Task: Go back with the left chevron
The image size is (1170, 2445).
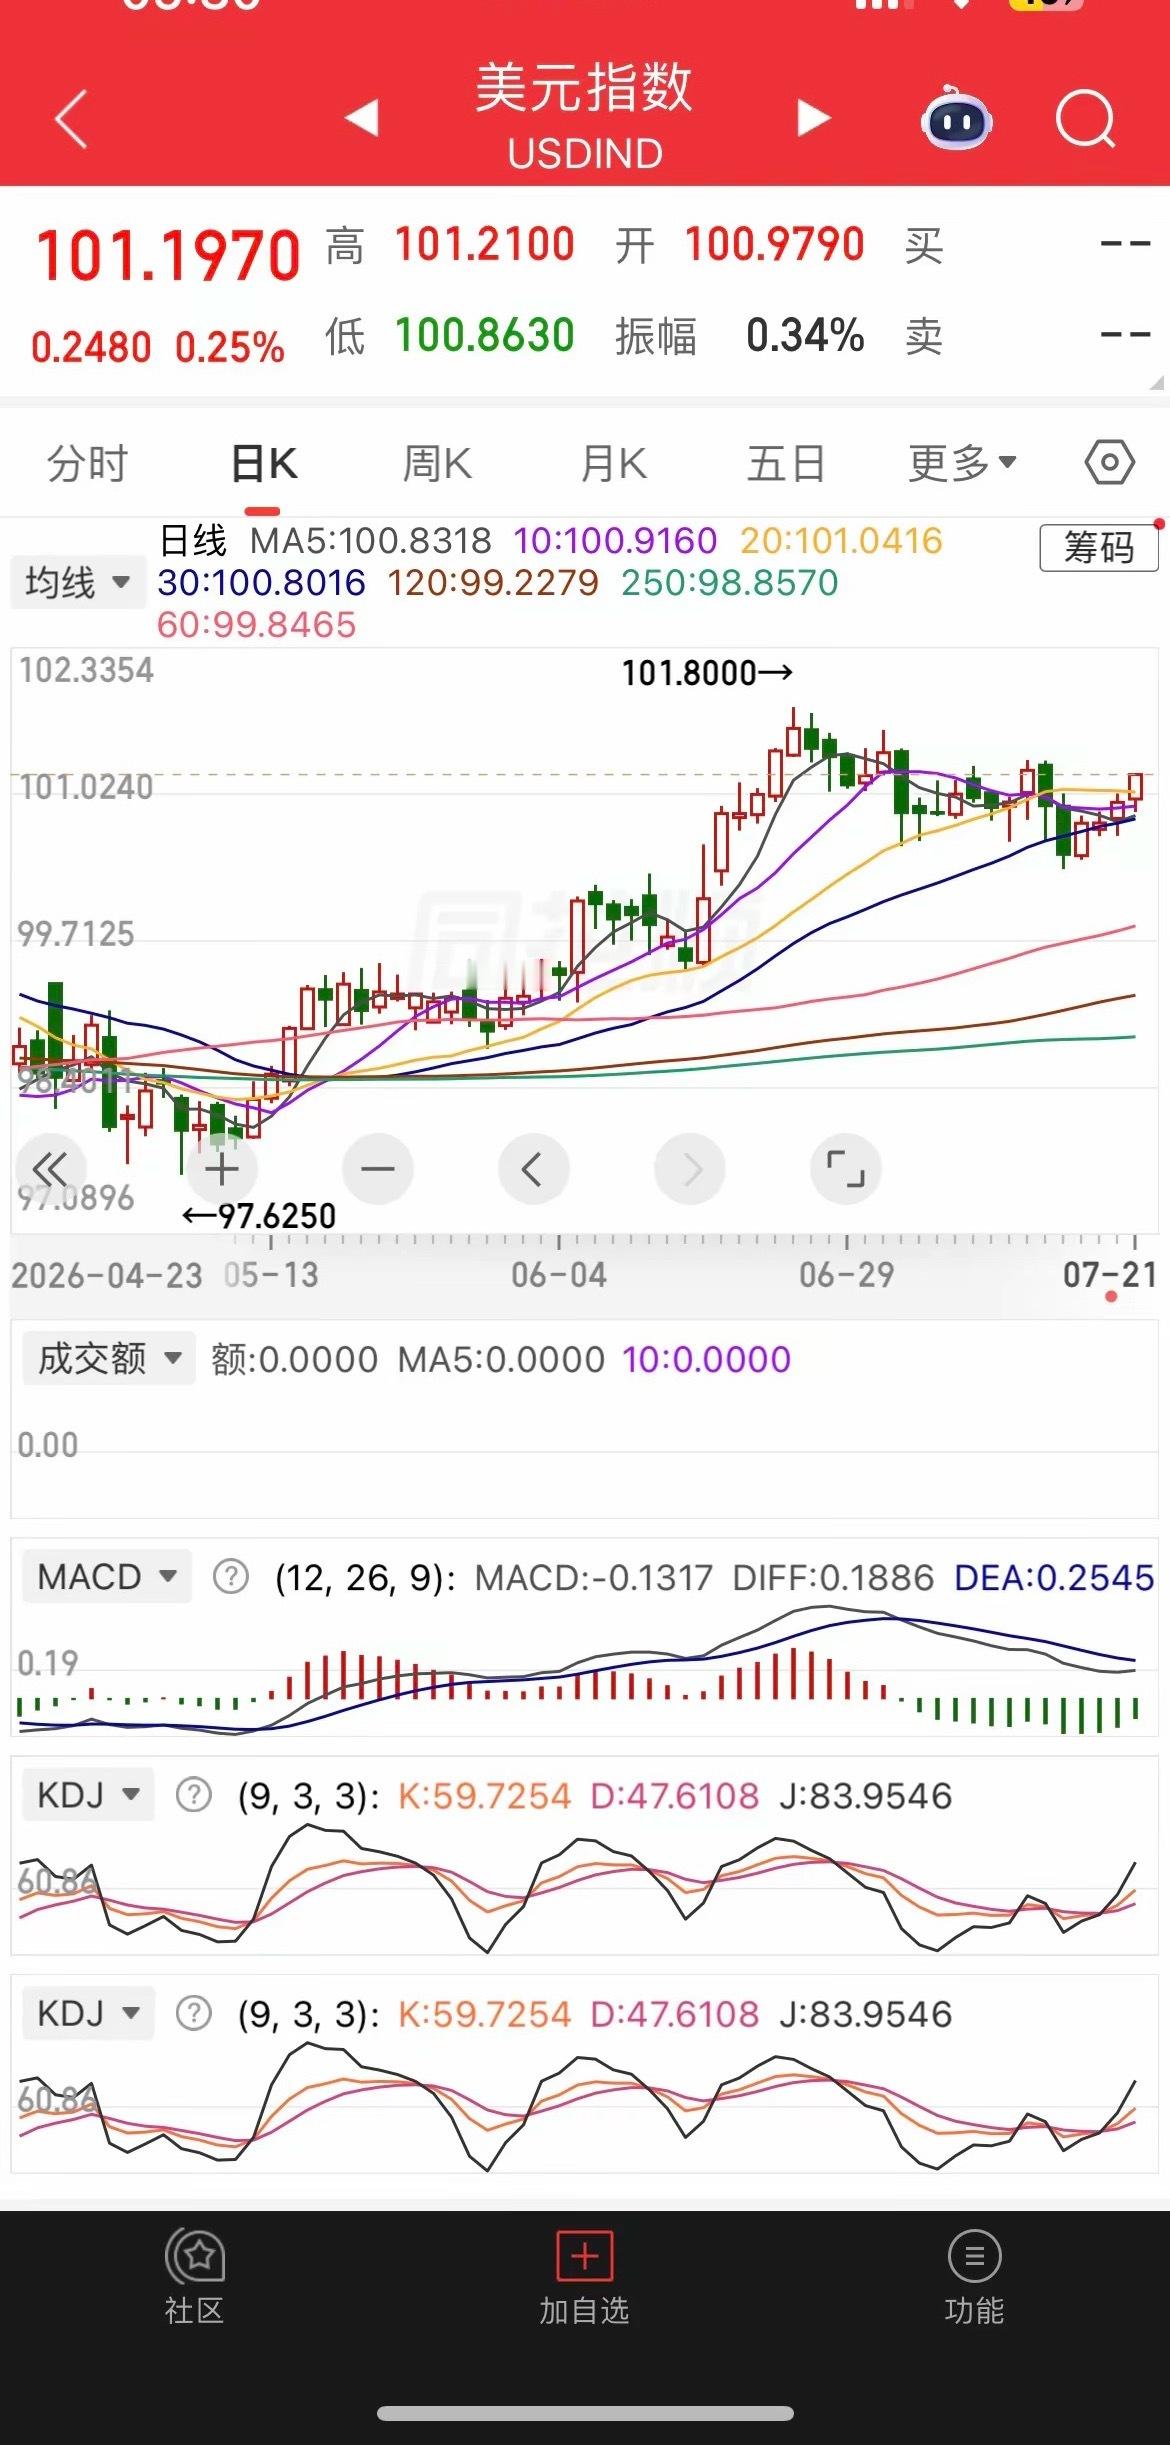Action: tap(71, 119)
